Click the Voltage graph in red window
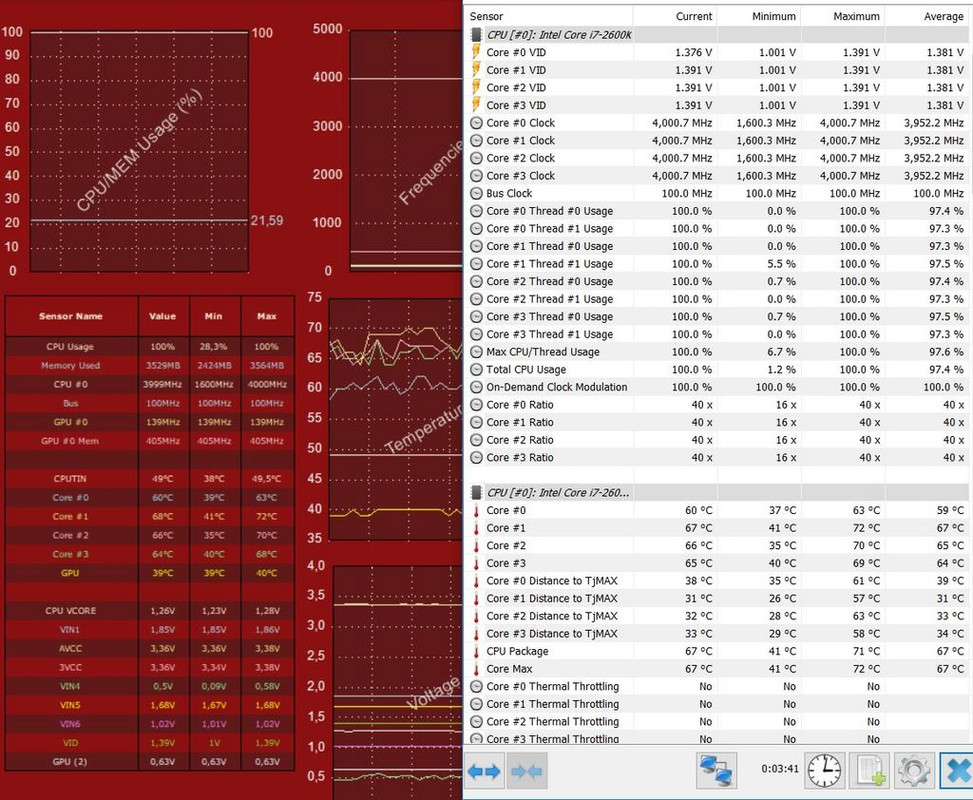This screenshot has width=973, height=800. pos(398,683)
